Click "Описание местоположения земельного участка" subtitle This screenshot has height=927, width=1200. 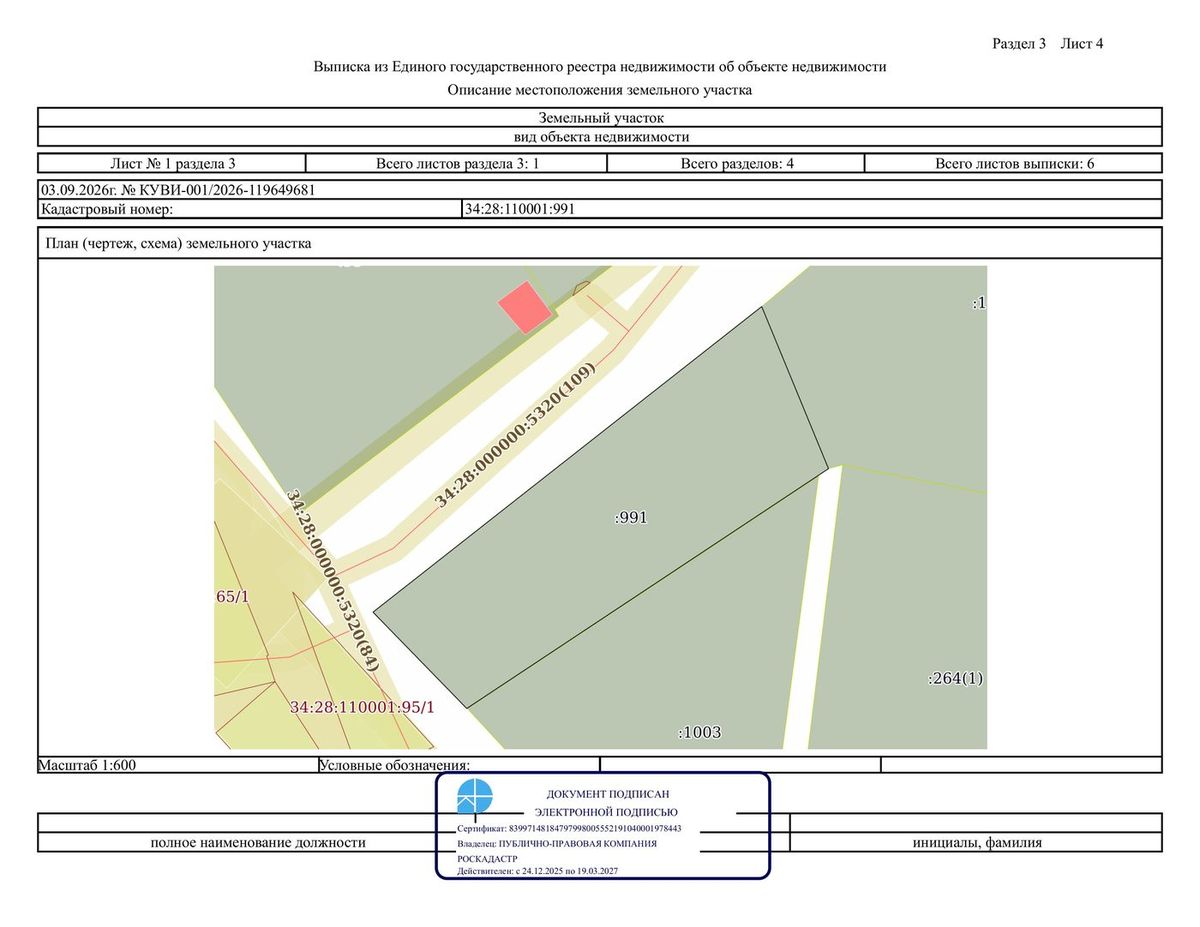tap(600, 90)
